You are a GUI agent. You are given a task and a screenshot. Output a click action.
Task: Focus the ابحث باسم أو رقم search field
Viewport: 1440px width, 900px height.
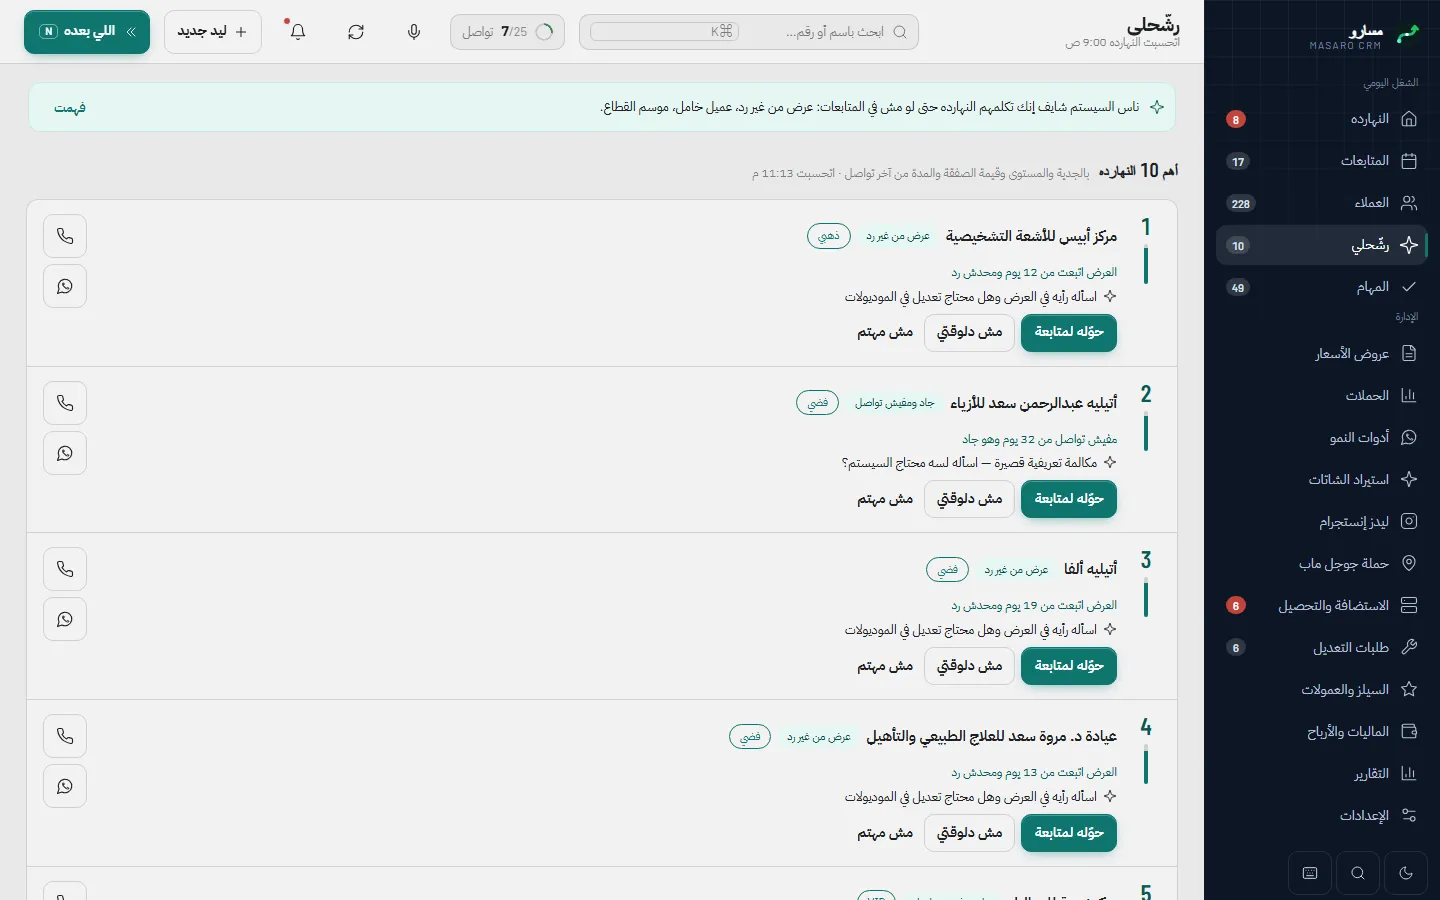[749, 32]
